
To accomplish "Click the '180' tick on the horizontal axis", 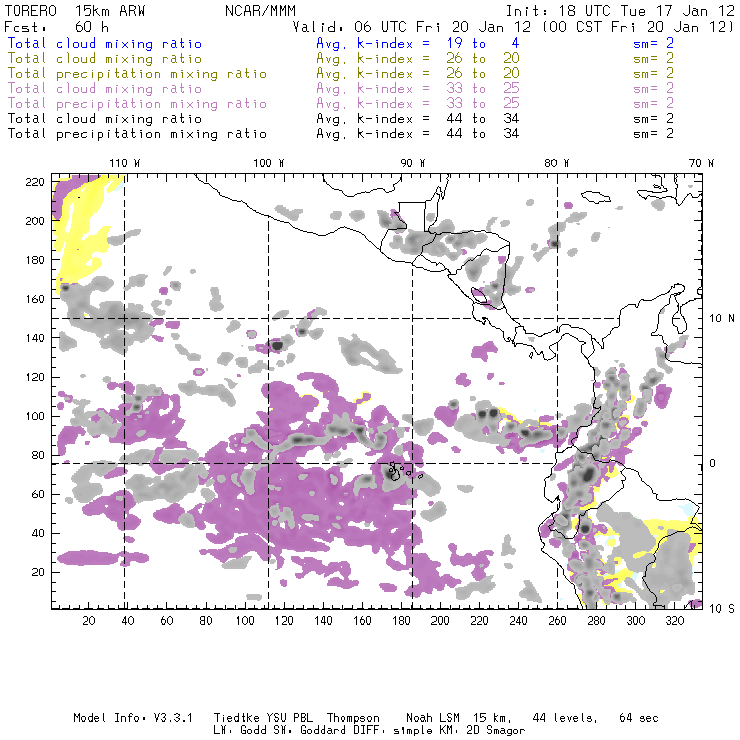I will coord(401,621).
